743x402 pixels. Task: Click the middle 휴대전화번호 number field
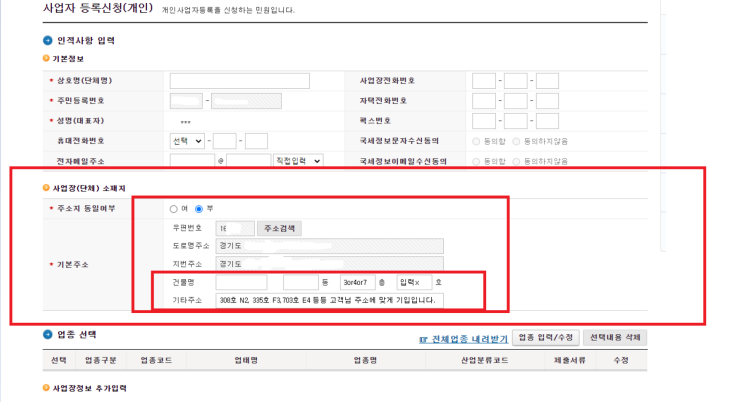[225, 141]
